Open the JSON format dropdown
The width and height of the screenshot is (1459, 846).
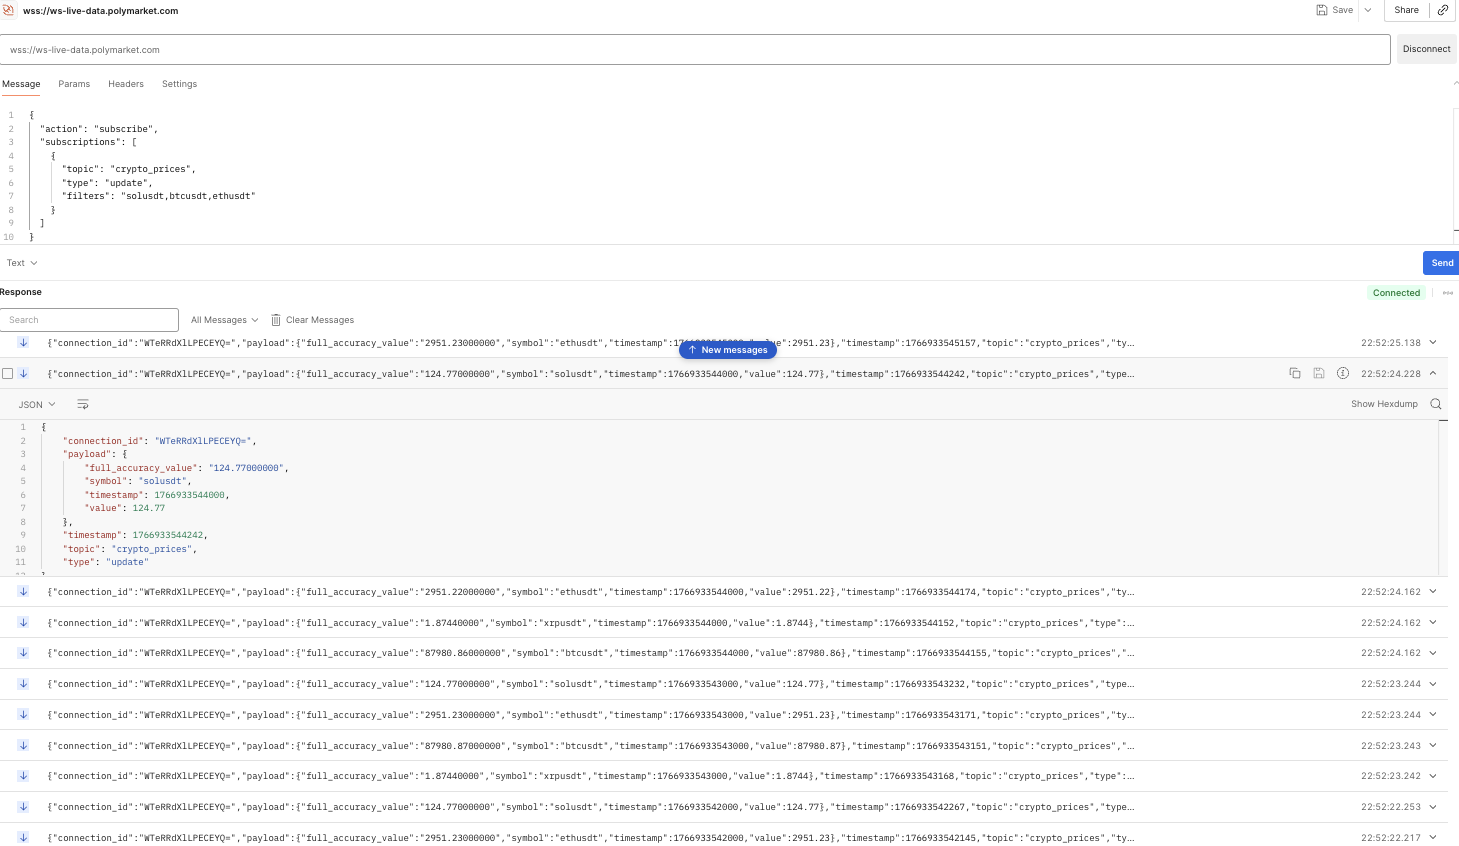pyautogui.click(x=37, y=405)
